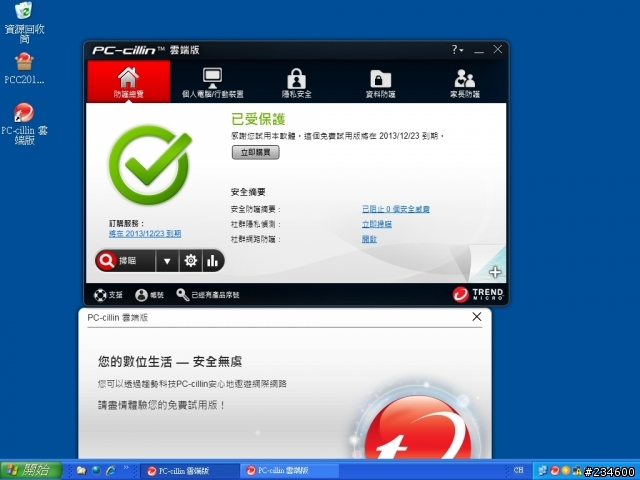The image size is (640, 480).
Task: Open settings gear icon
Action: (x=190, y=261)
